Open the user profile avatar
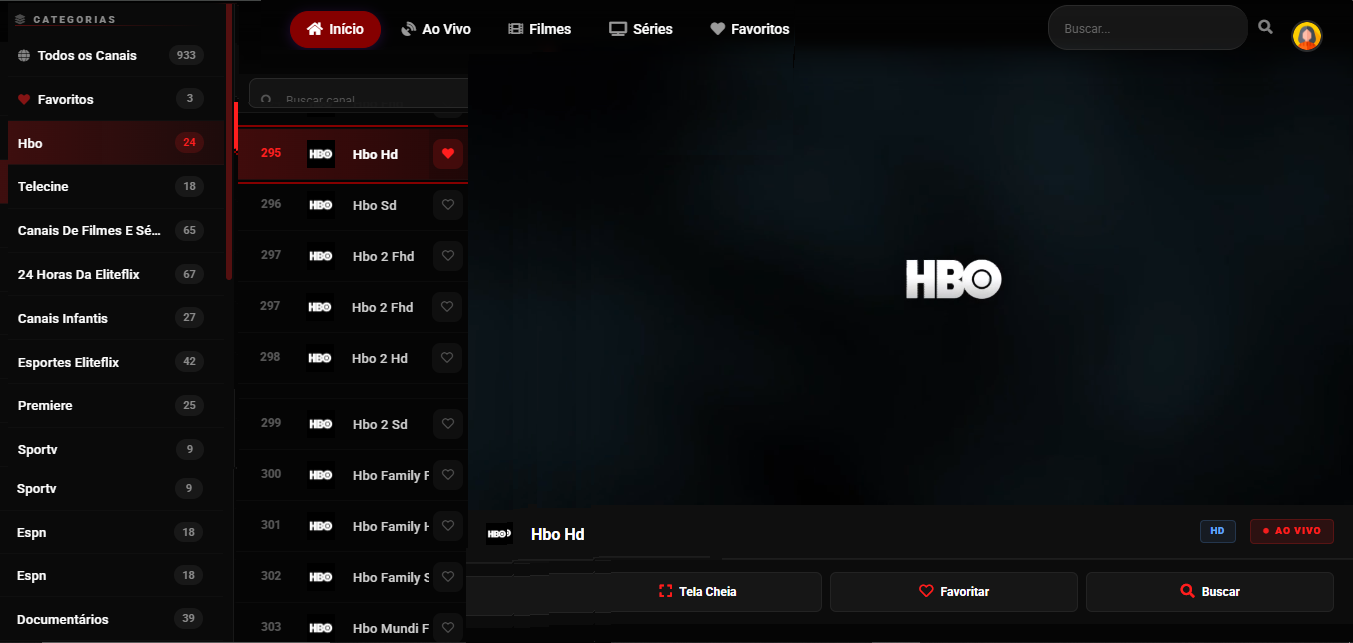Viewport: 1353px width, 643px height. point(1307,36)
